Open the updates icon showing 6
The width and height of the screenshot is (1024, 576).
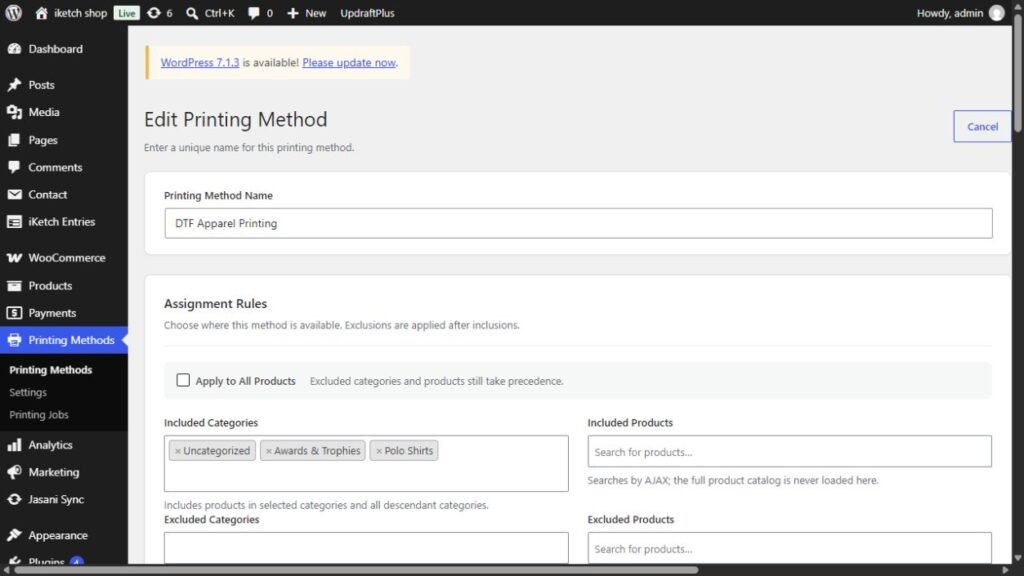(x=153, y=13)
